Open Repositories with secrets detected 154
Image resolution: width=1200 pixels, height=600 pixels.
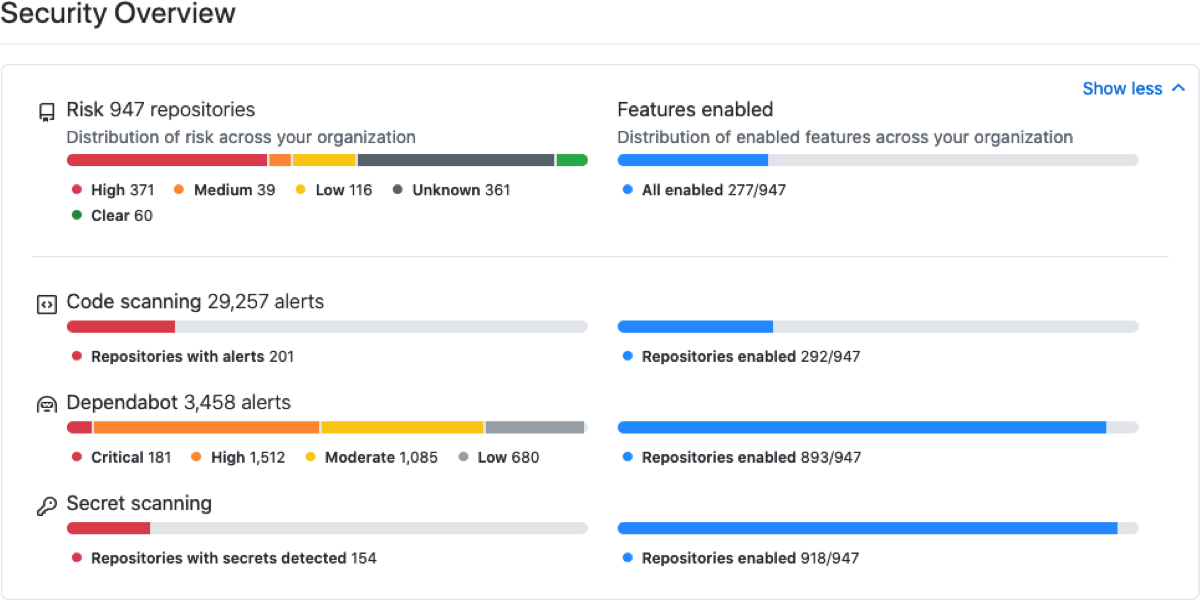[x=223, y=559]
